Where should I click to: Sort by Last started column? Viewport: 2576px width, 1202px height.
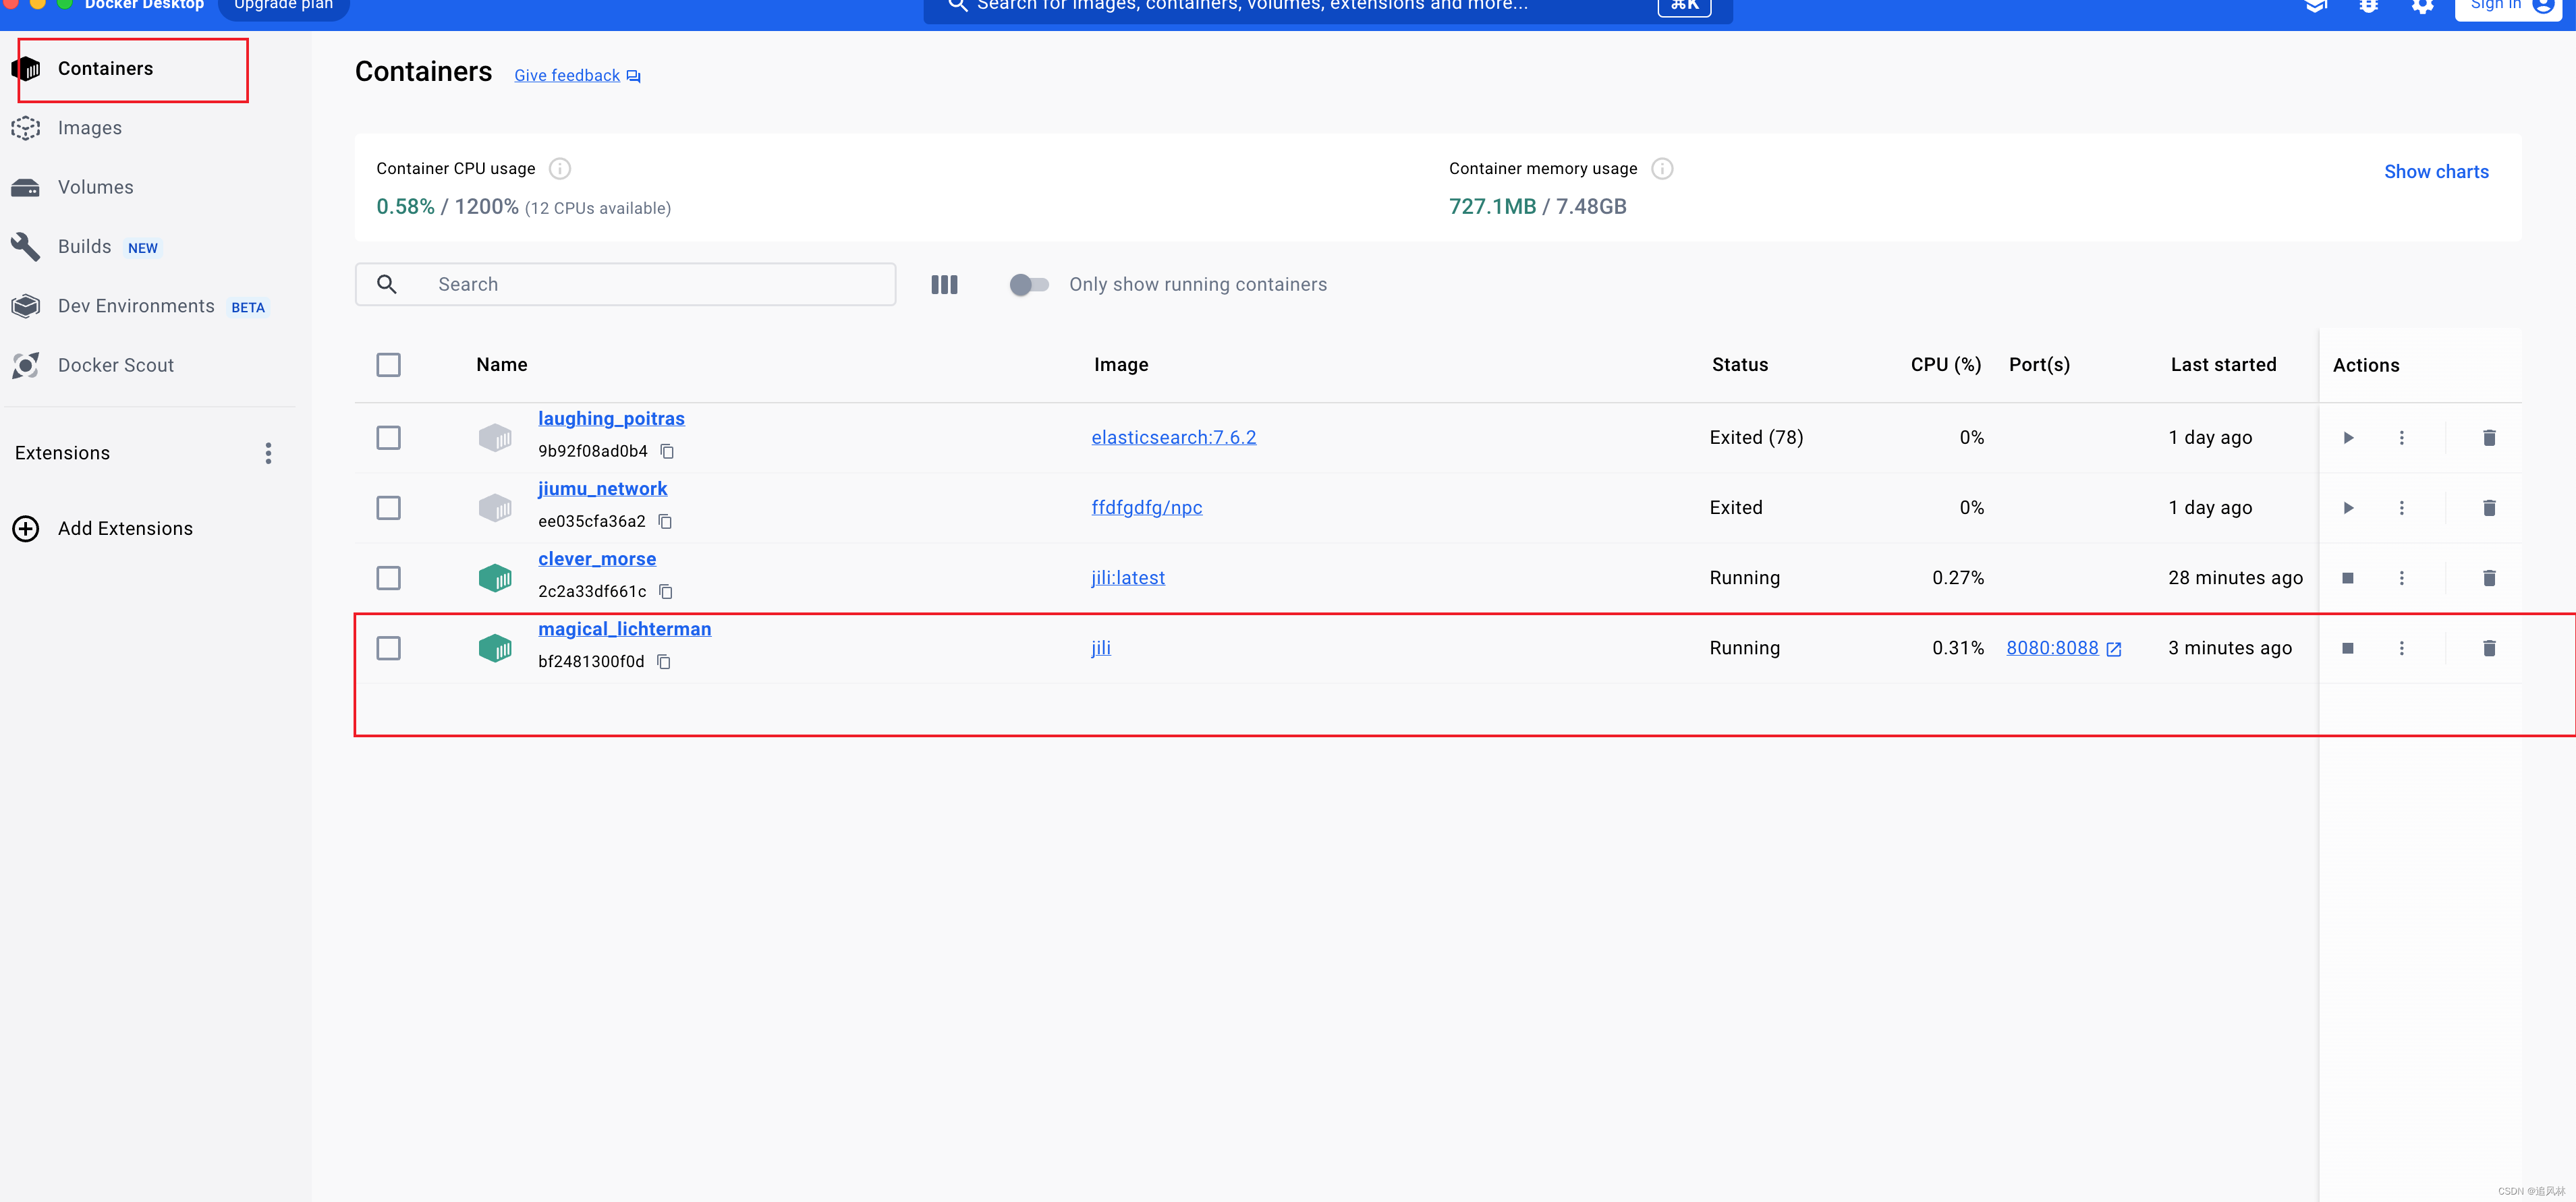click(2223, 365)
